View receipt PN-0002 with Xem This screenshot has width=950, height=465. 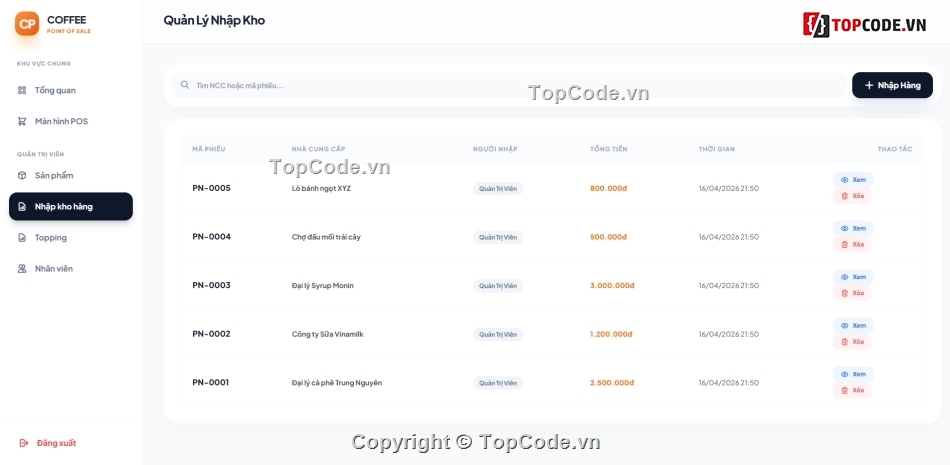tap(853, 326)
